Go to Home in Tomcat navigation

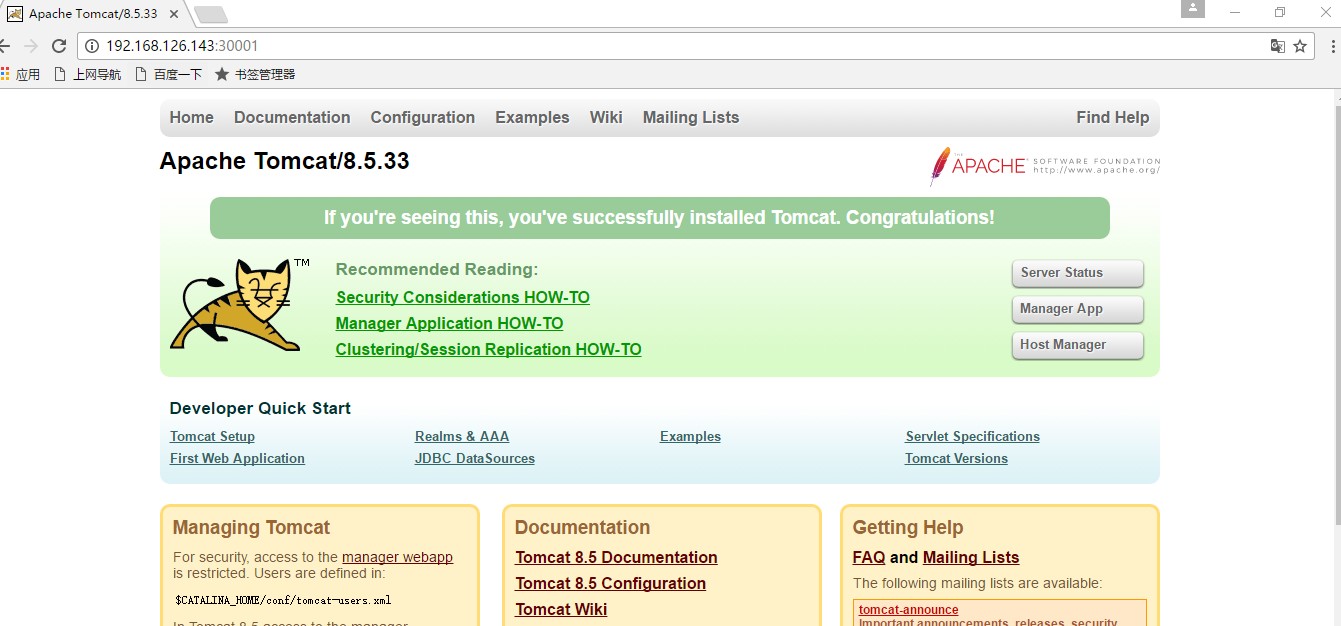(x=192, y=117)
